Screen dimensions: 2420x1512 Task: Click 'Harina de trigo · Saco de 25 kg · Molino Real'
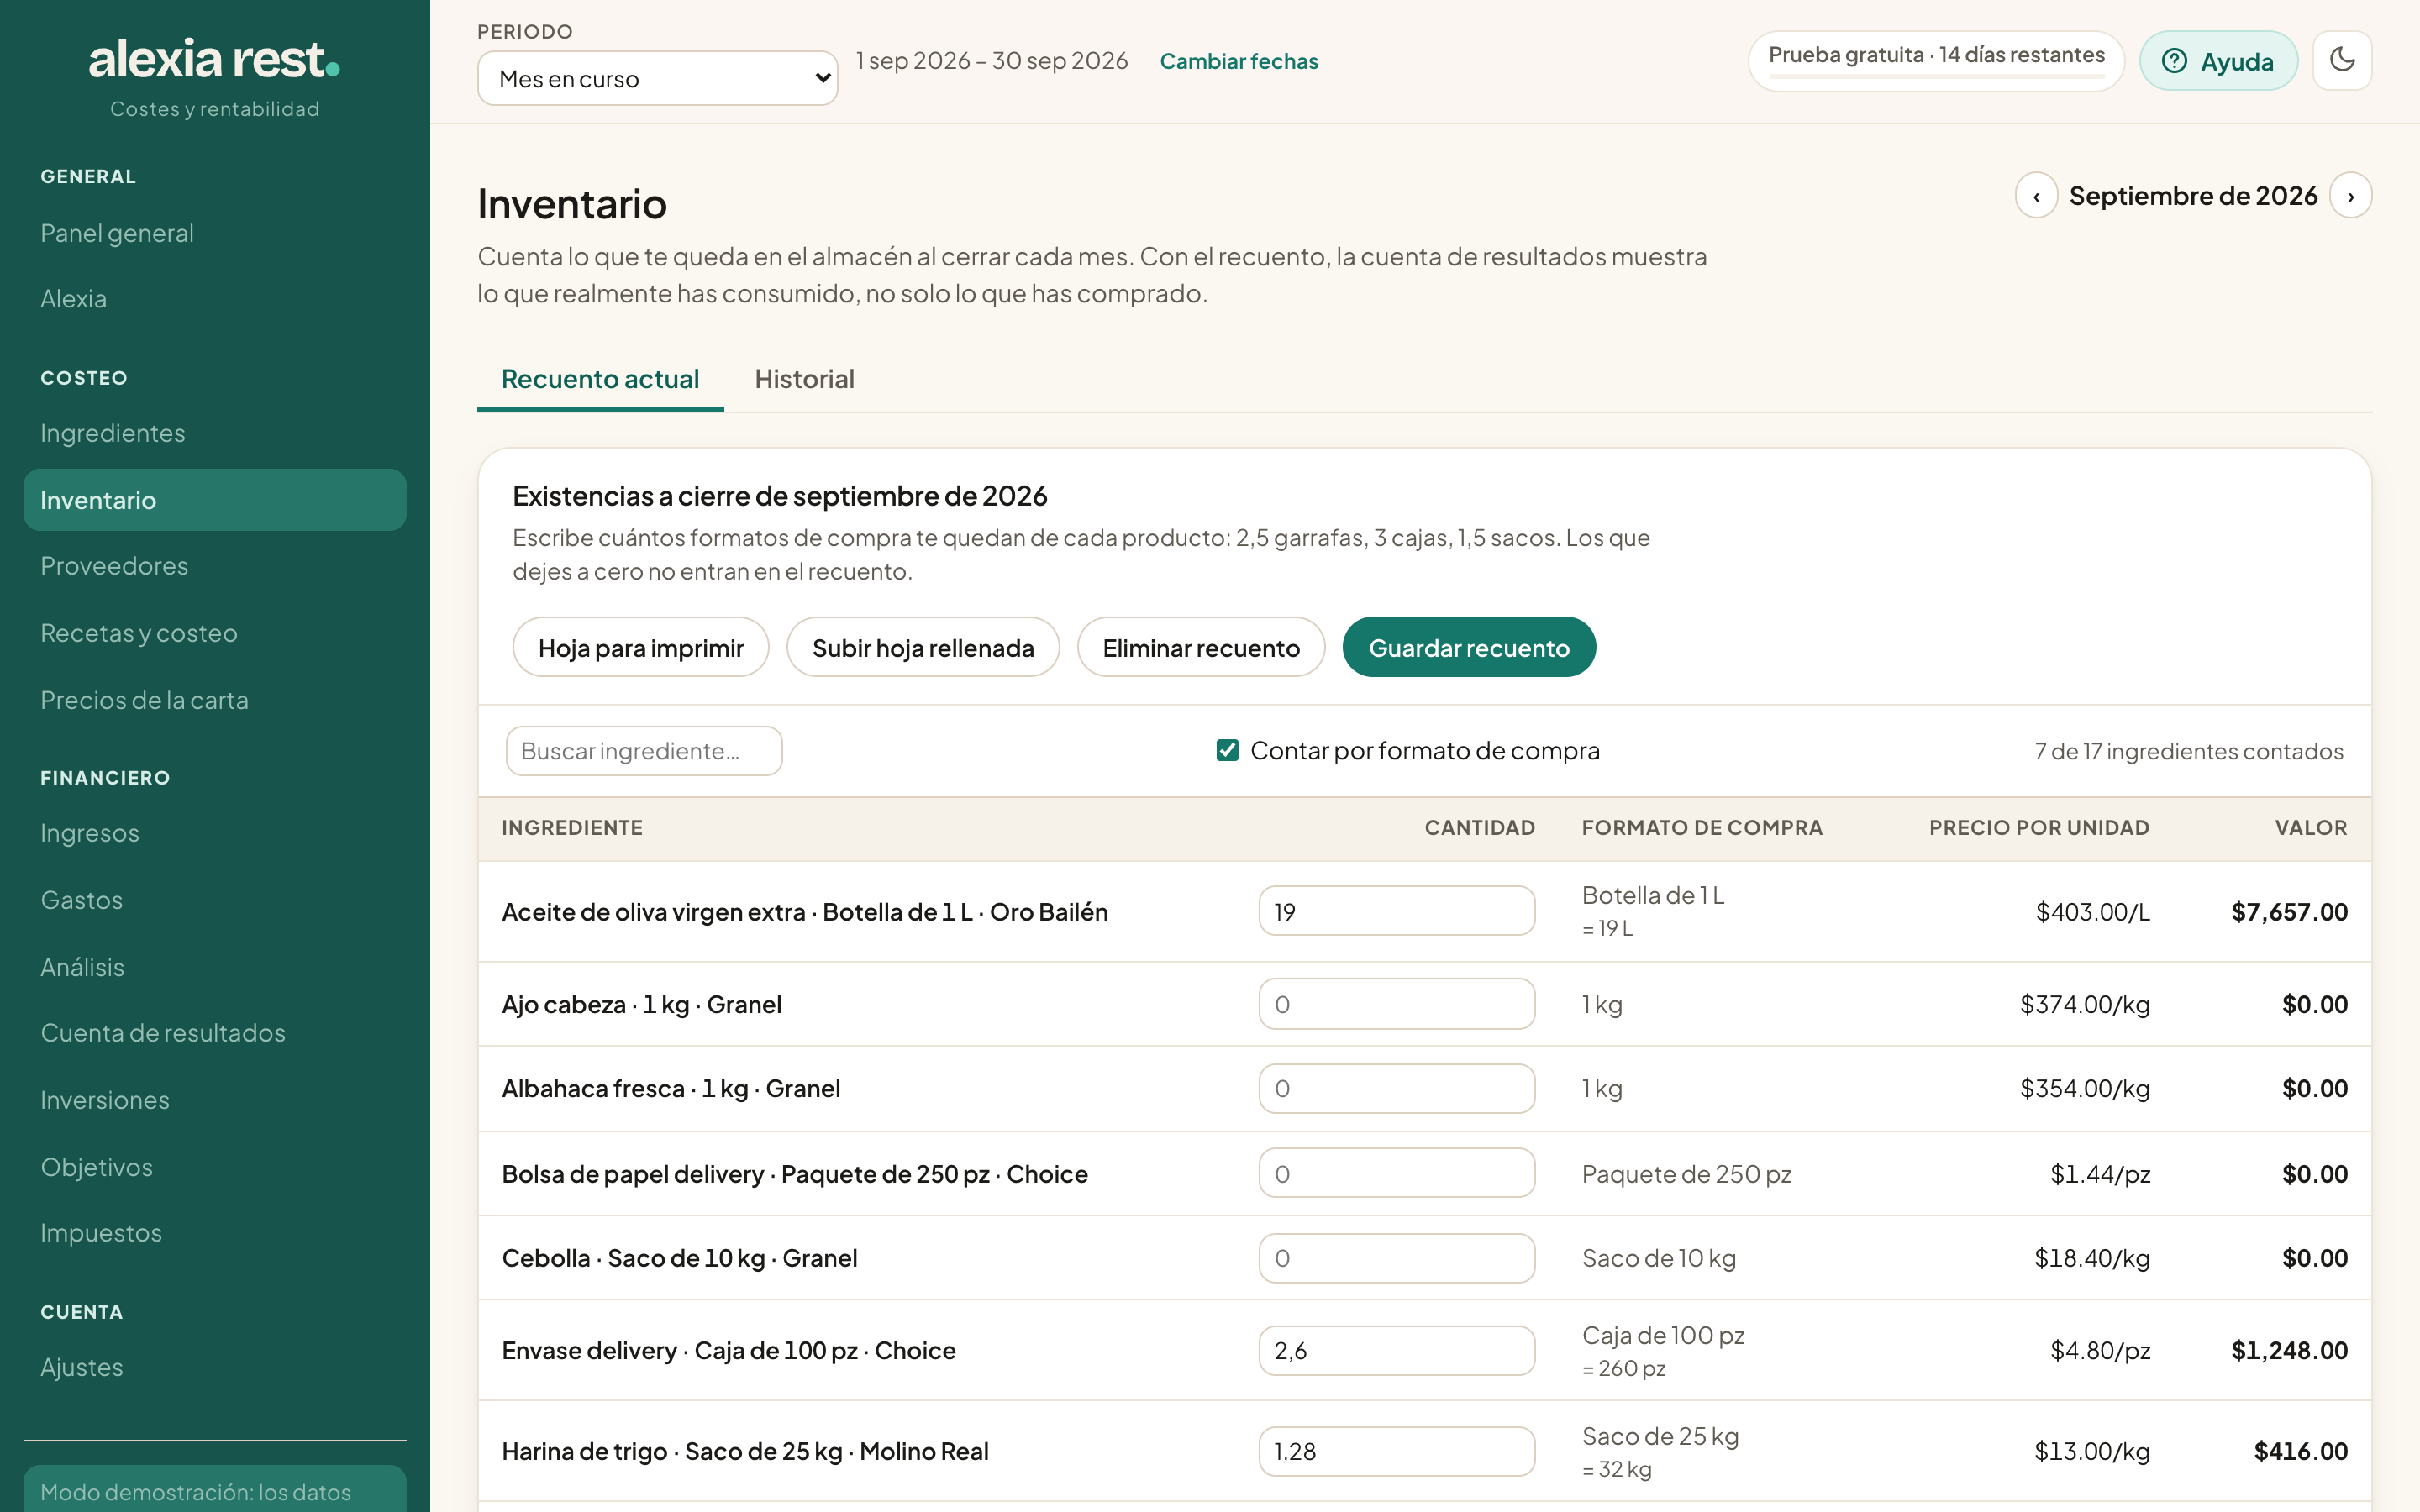point(745,1452)
